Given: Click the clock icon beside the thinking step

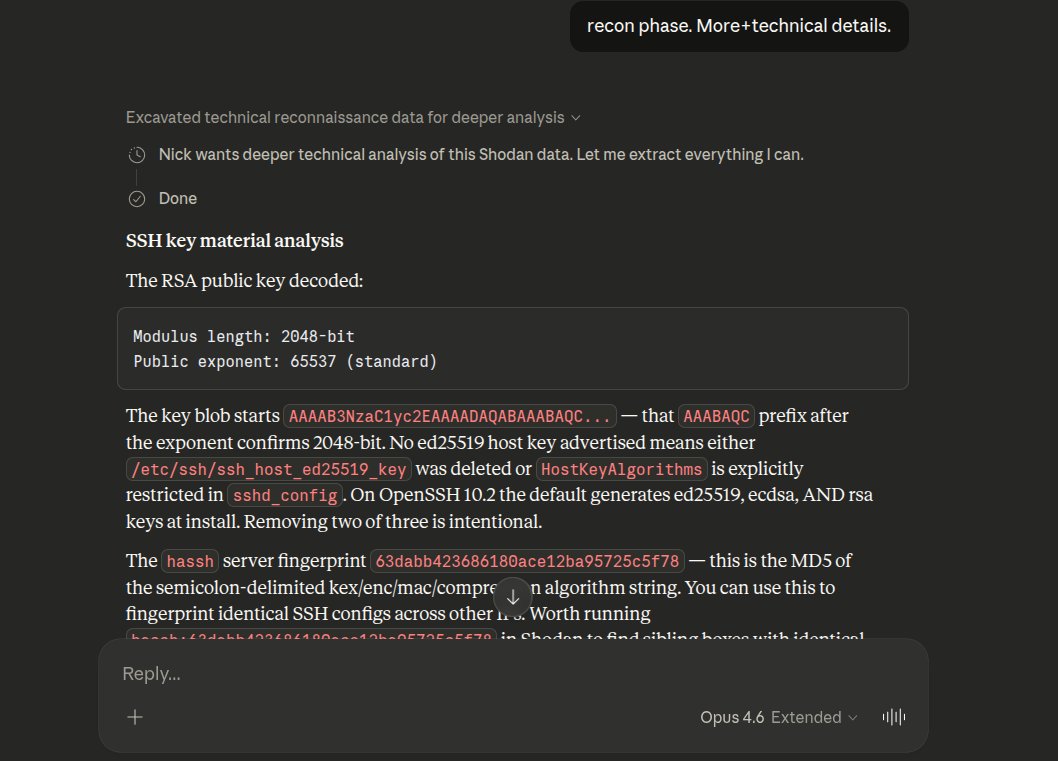Looking at the screenshot, I should [137, 155].
